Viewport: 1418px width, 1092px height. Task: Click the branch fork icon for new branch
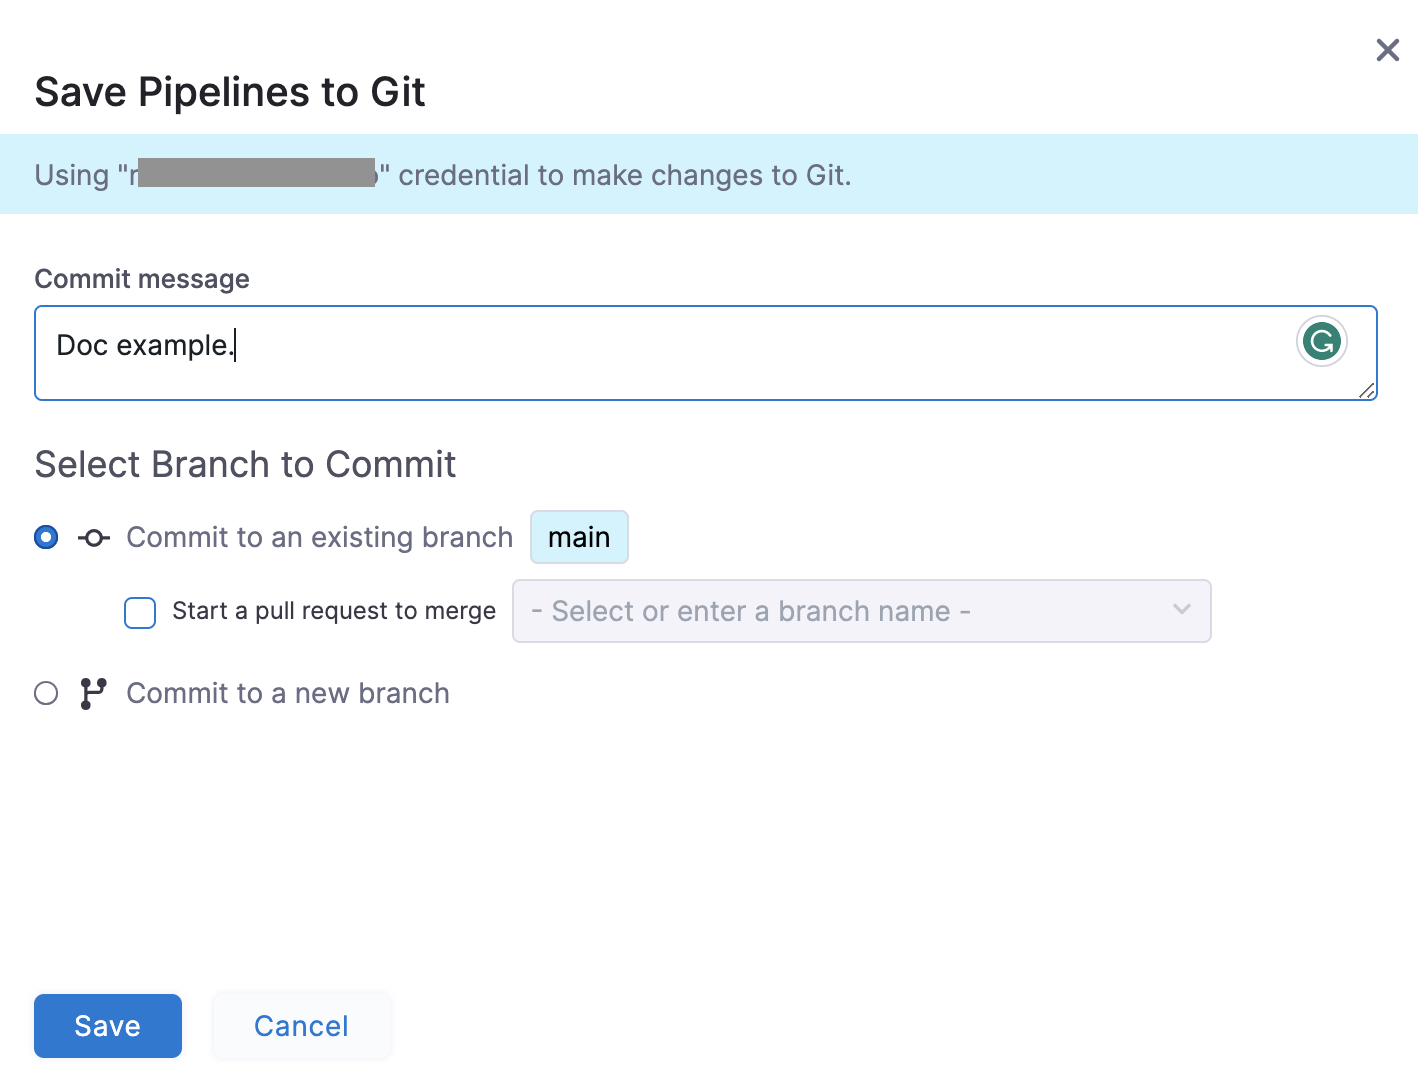(93, 693)
